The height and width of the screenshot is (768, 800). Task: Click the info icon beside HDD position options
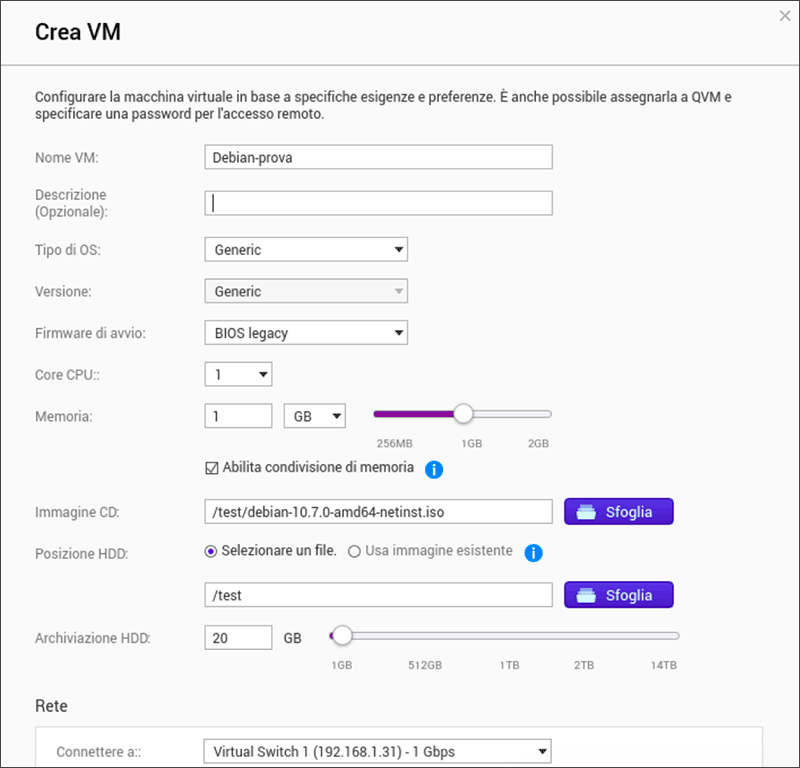tap(533, 552)
